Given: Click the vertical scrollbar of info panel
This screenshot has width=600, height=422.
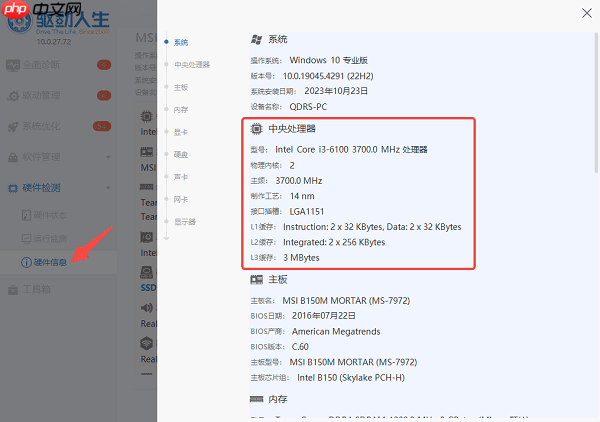Looking at the screenshot, I should click(x=596, y=103).
